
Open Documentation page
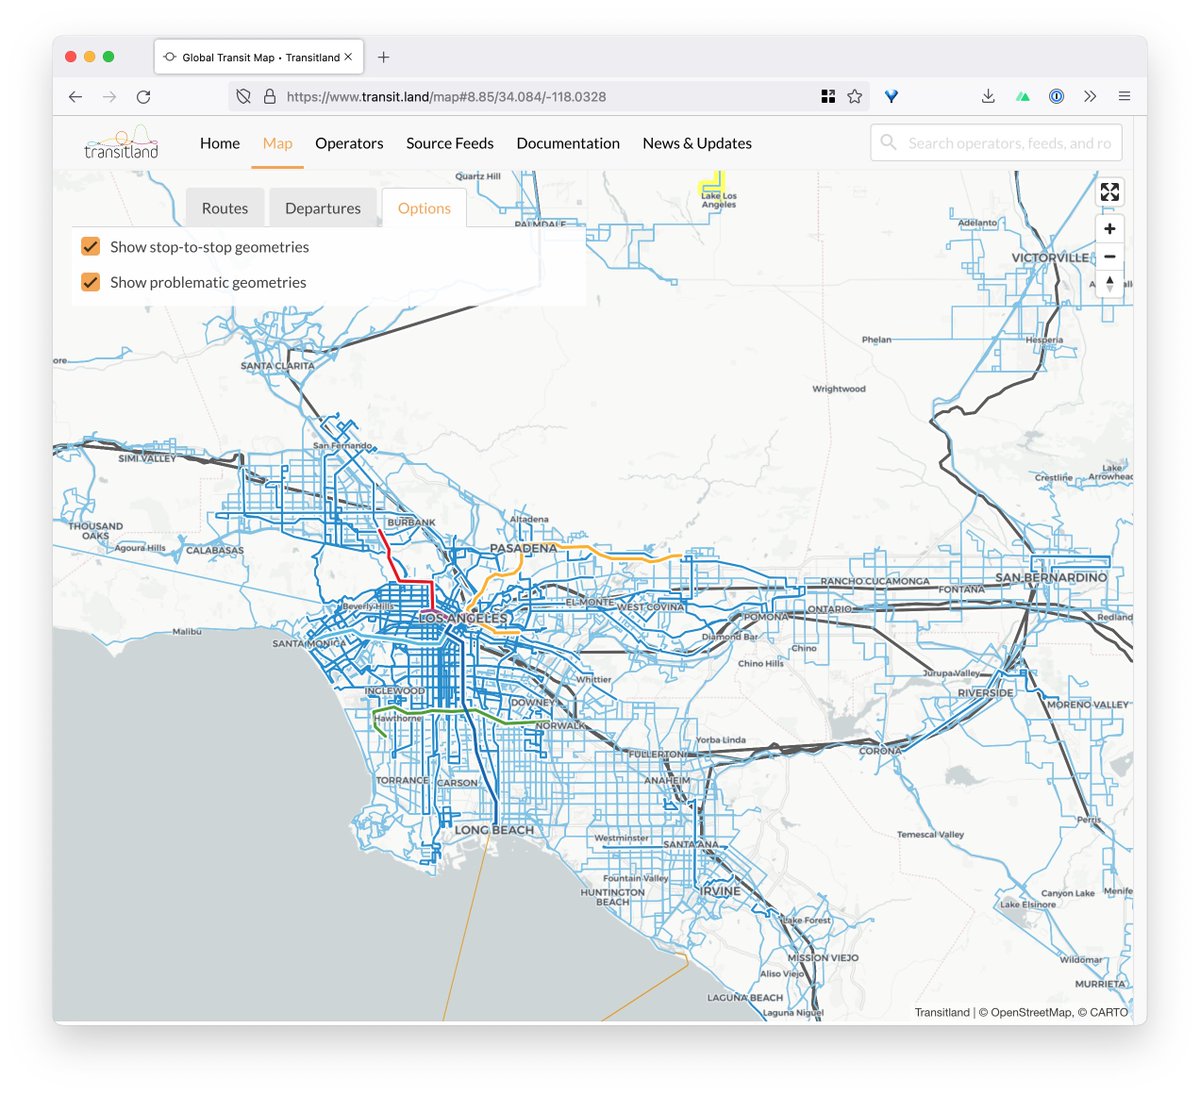click(x=568, y=143)
